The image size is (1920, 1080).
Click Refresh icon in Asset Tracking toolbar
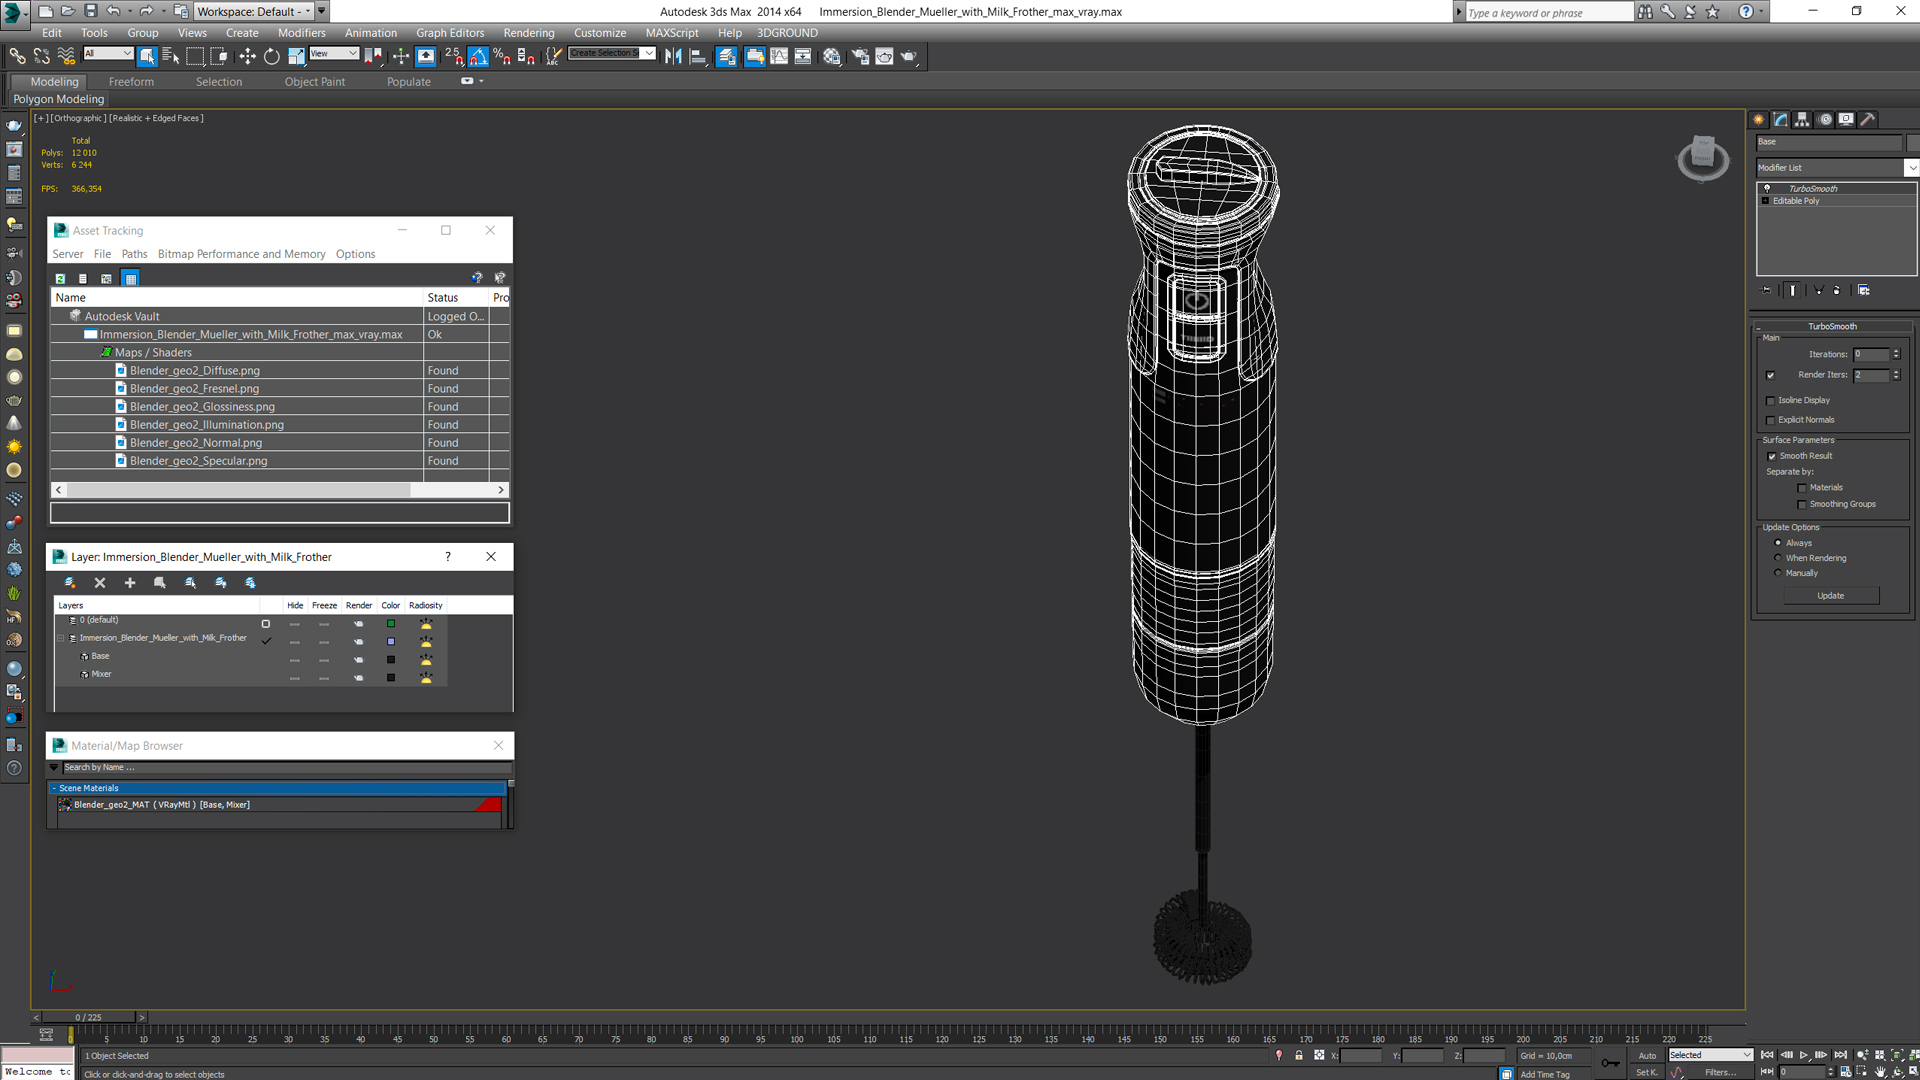click(x=60, y=278)
